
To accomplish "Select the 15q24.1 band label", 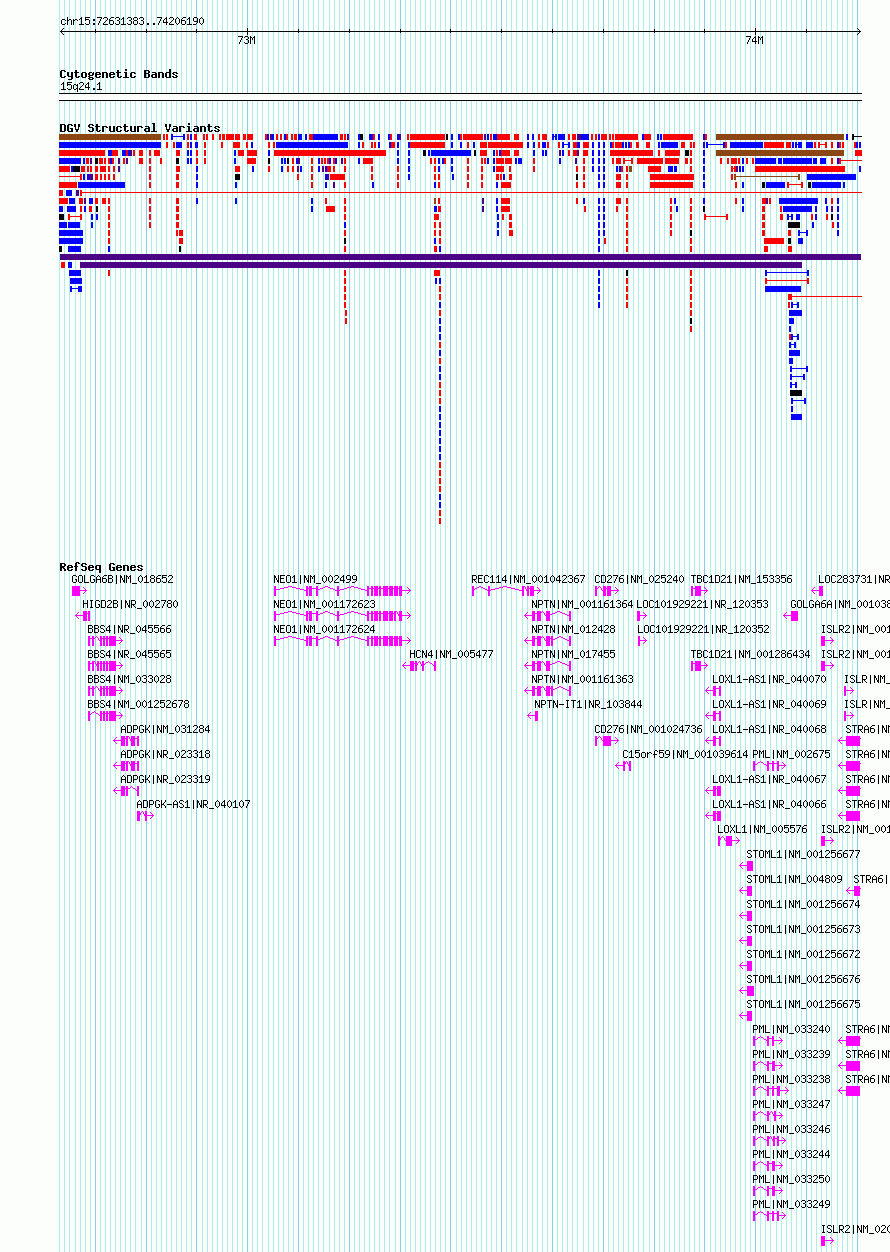I will (81, 87).
